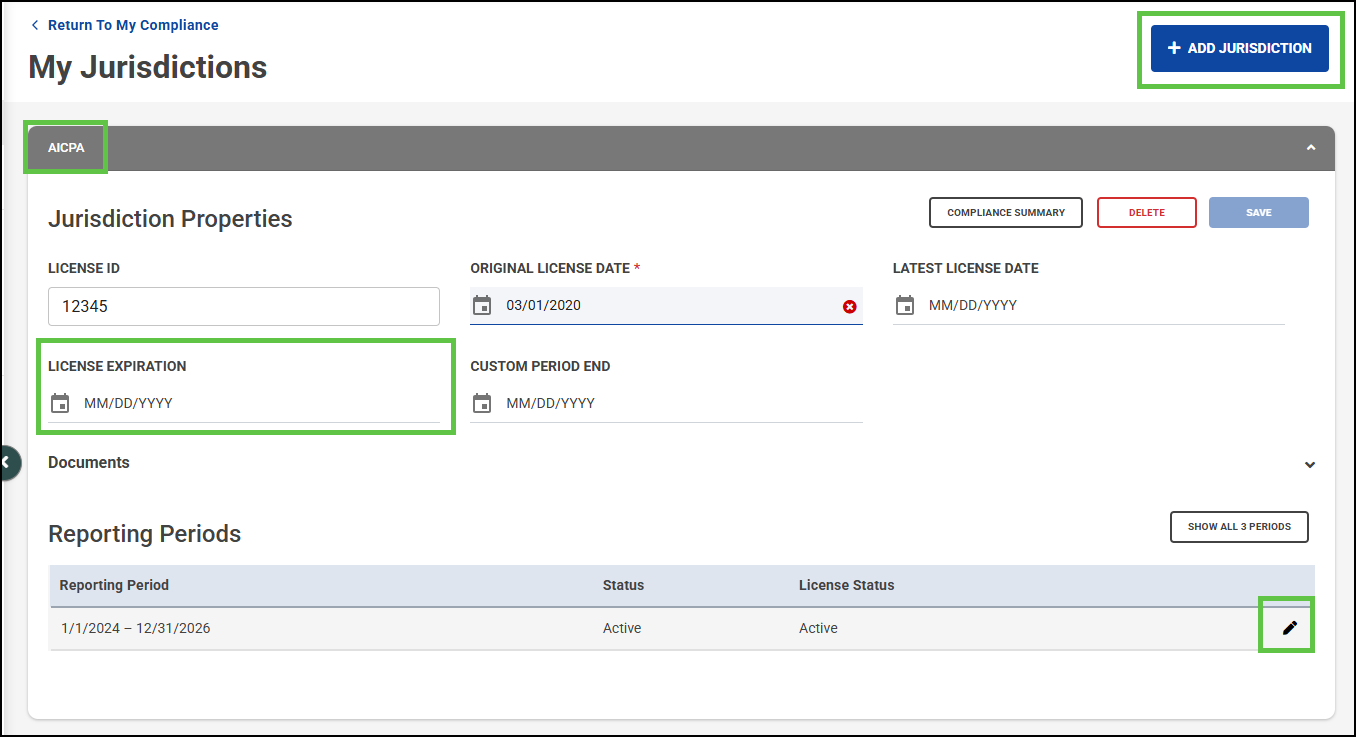Screen dimensions: 1356x737
Task: Open calendar picker for License Expiration
Action: 60,404
